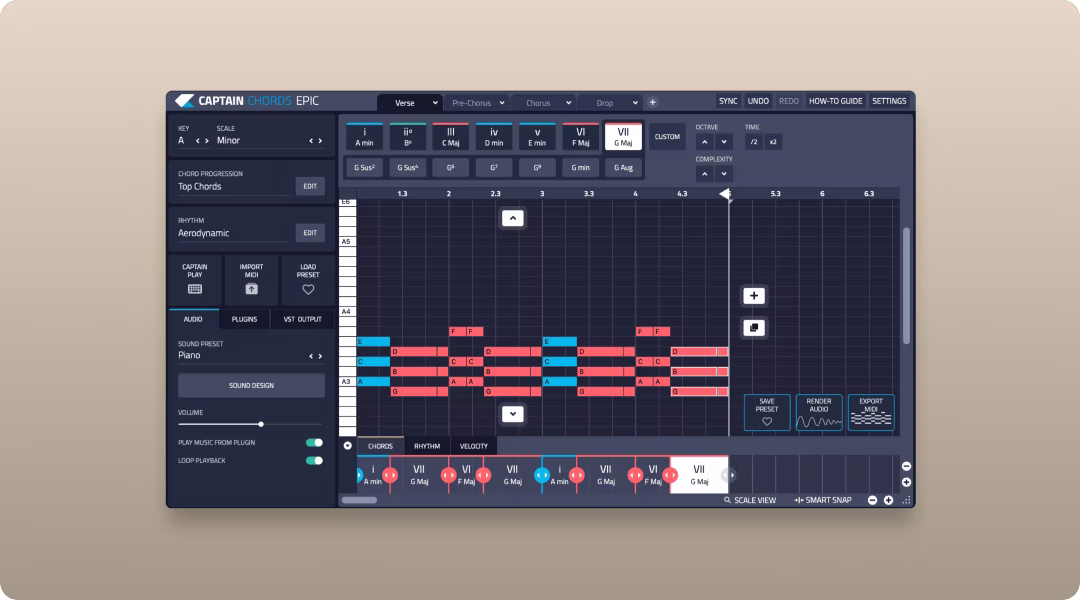Switch to previous scale

click(x=311, y=141)
